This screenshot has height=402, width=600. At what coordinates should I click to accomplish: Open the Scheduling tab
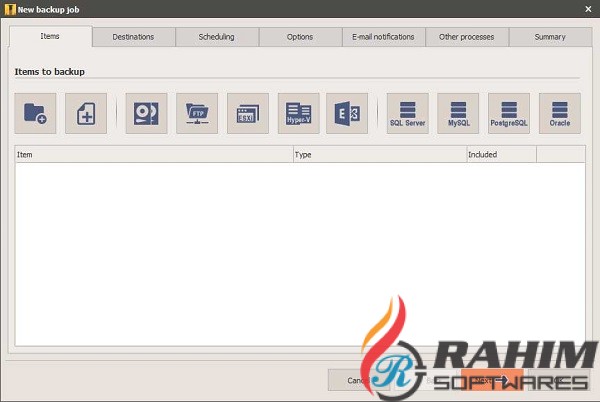click(217, 37)
